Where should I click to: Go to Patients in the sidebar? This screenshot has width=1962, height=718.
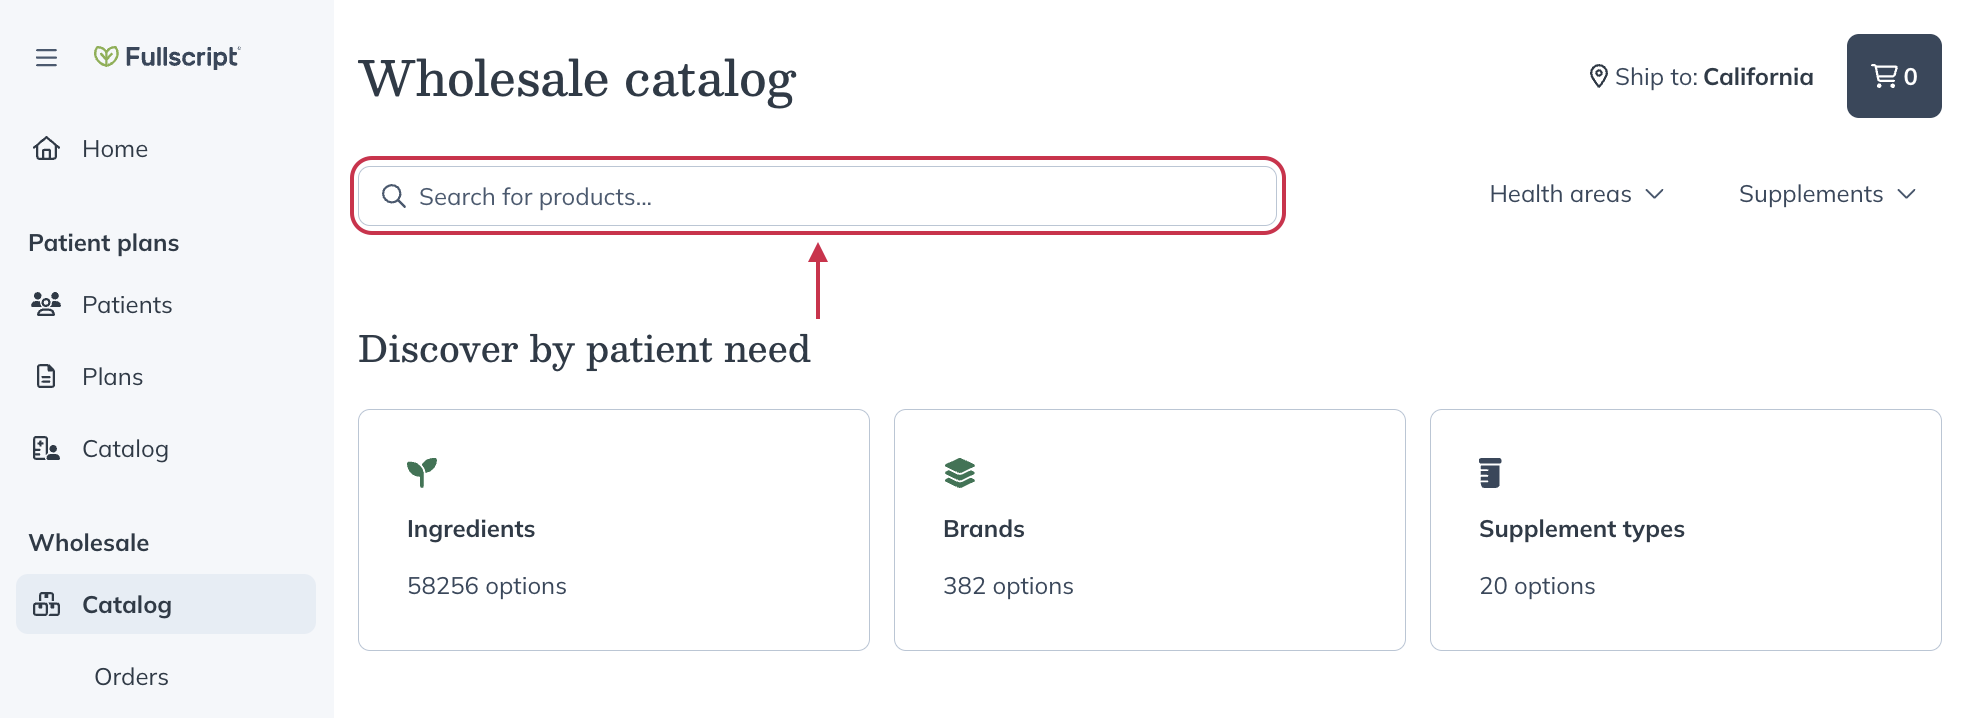pos(127,305)
